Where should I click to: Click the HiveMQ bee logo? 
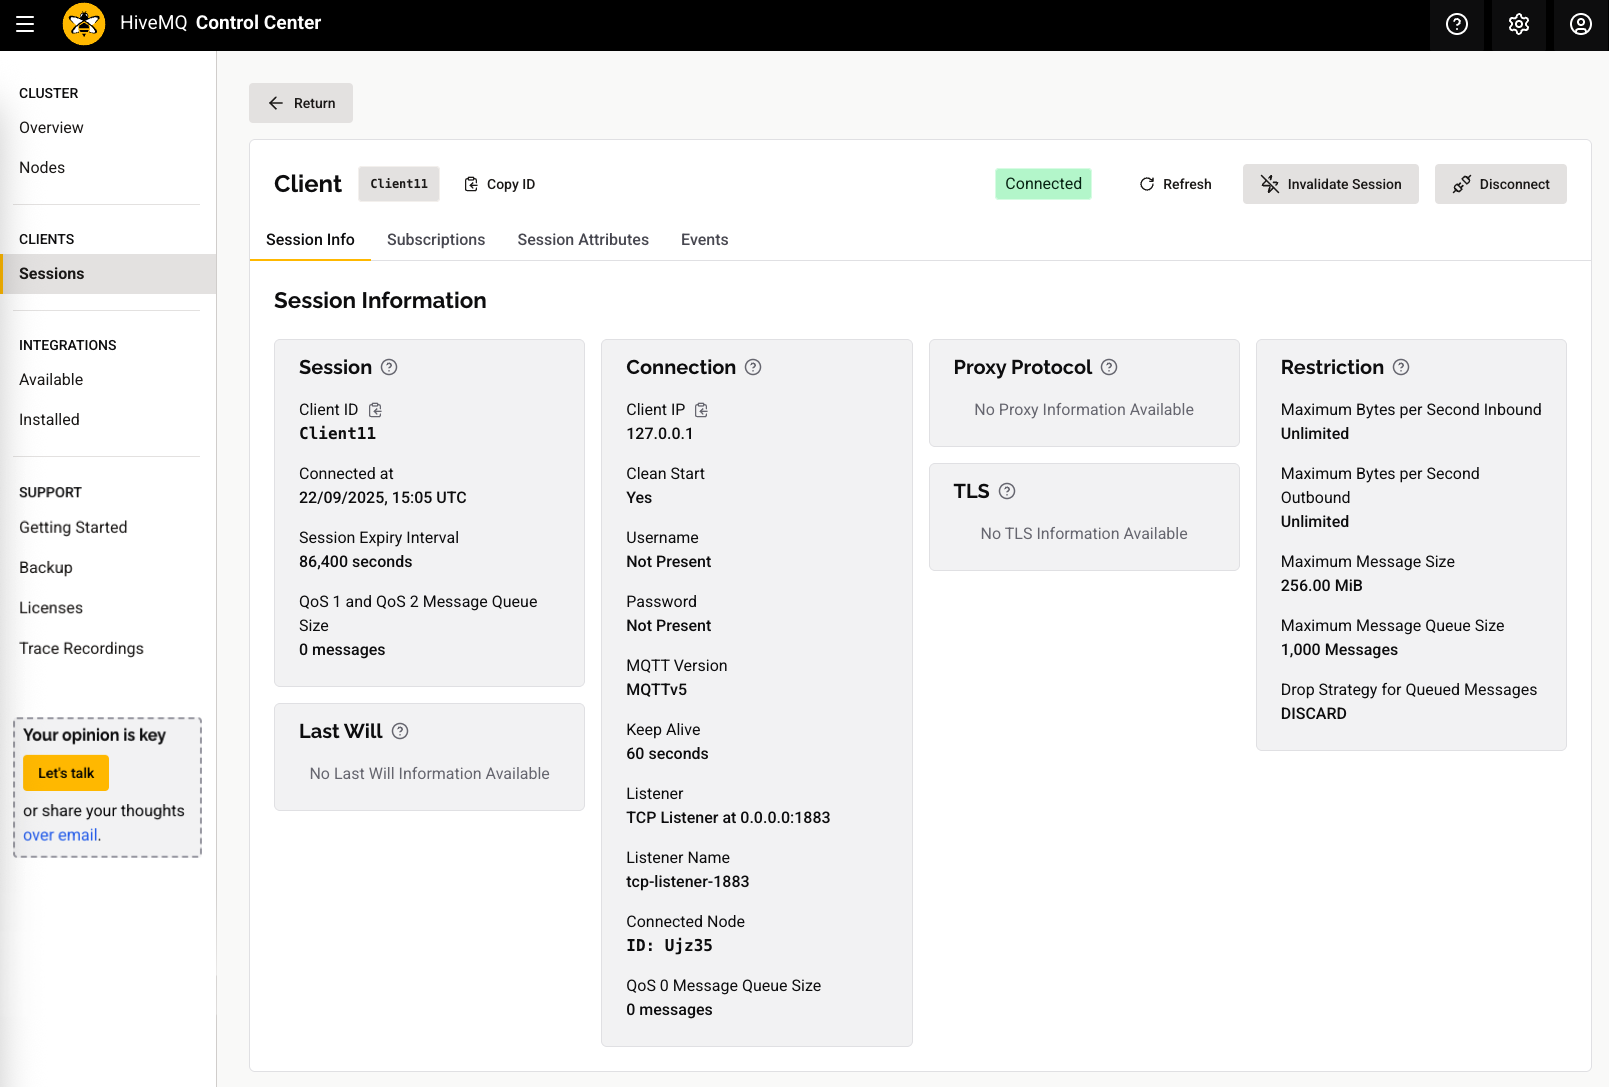pyautogui.click(x=84, y=24)
